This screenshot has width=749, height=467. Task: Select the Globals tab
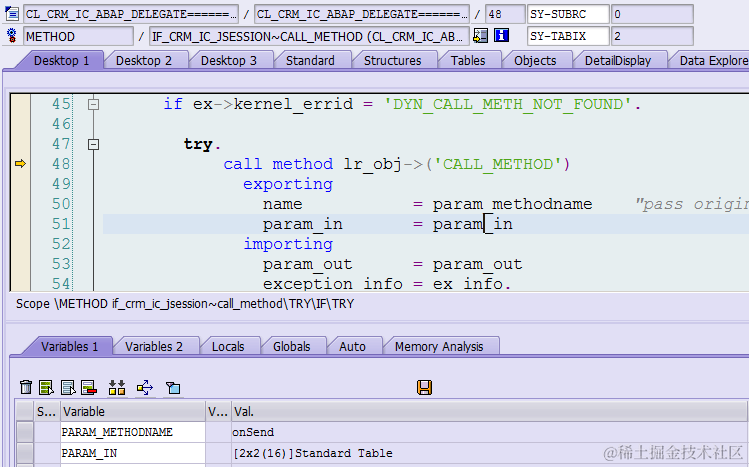click(x=291, y=347)
